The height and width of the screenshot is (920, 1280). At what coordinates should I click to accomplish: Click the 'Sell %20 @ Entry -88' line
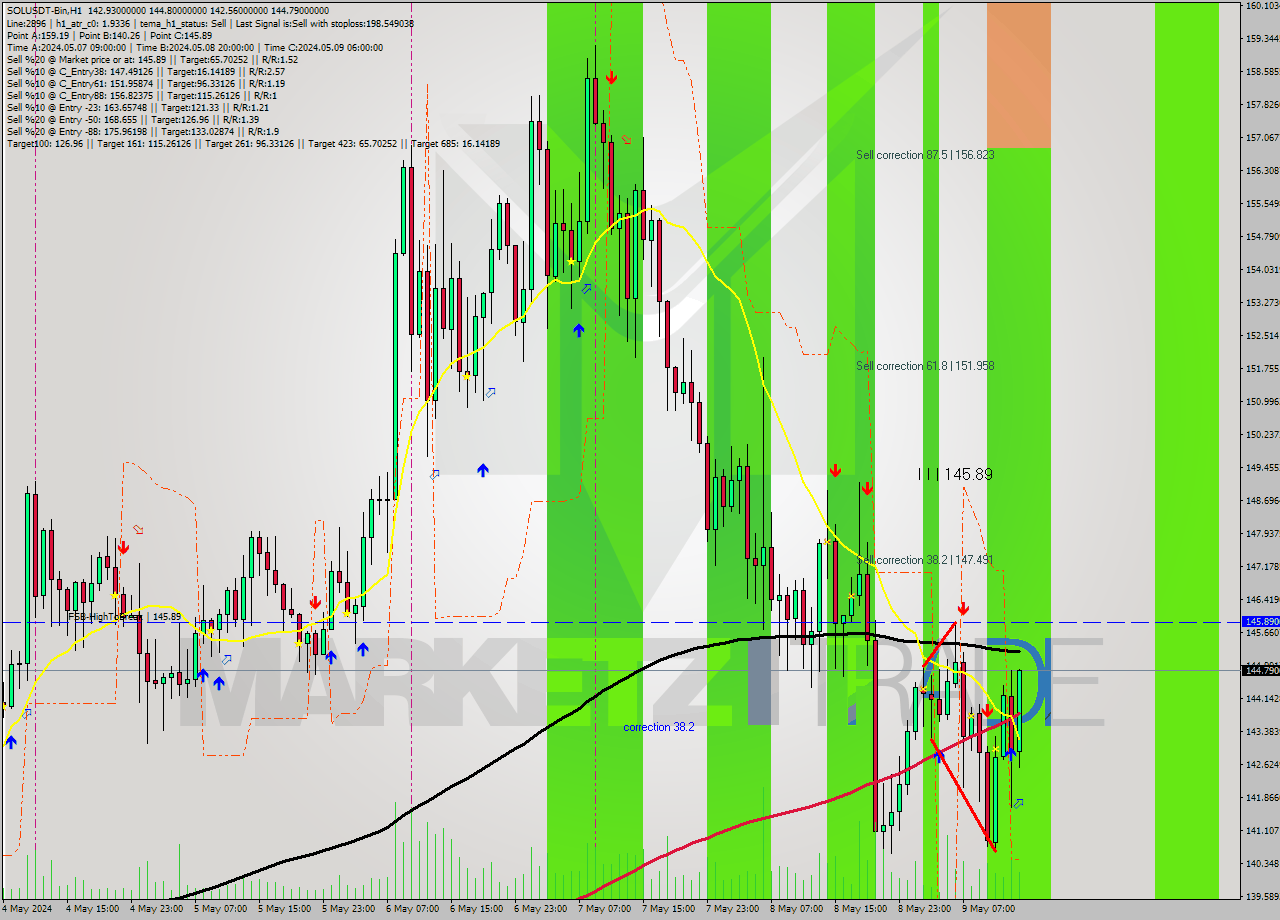[x=142, y=131]
